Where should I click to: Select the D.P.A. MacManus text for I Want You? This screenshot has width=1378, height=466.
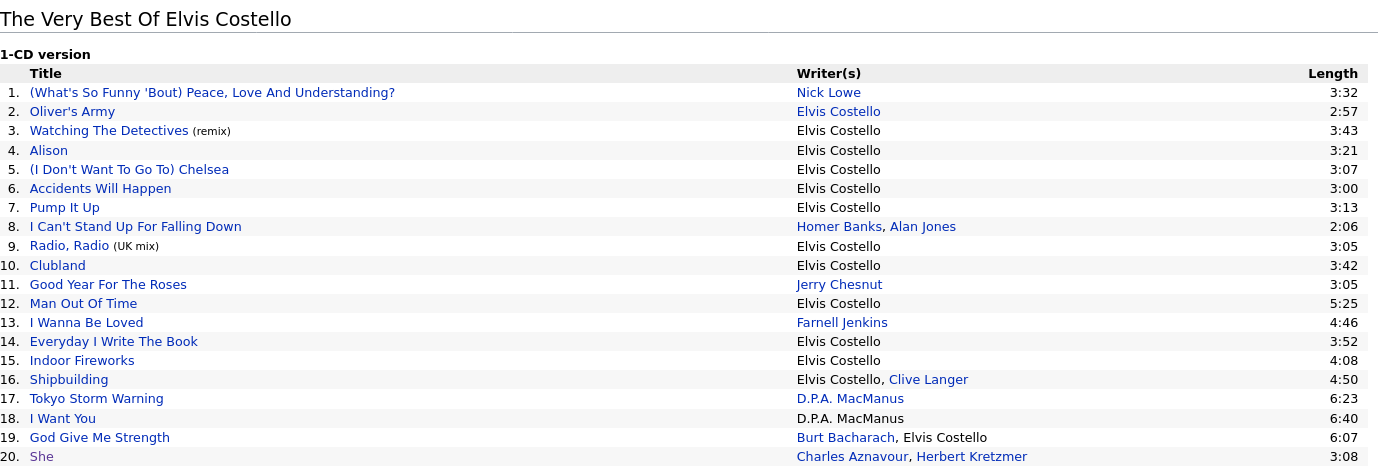pyautogui.click(x=850, y=419)
